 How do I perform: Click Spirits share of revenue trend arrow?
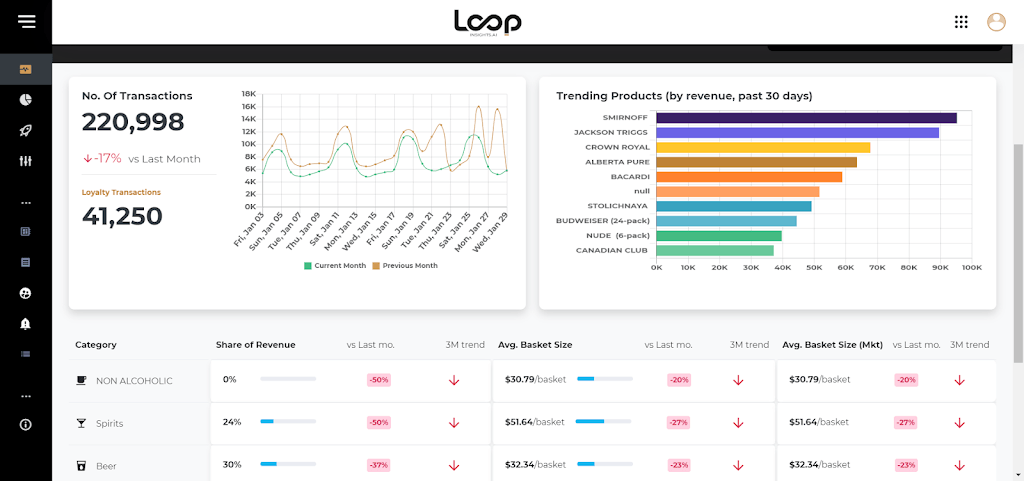pyautogui.click(x=454, y=423)
